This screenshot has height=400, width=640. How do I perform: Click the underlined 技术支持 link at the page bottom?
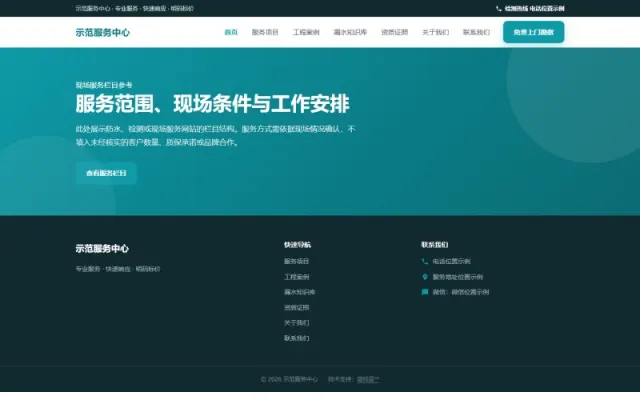[x=368, y=380]
